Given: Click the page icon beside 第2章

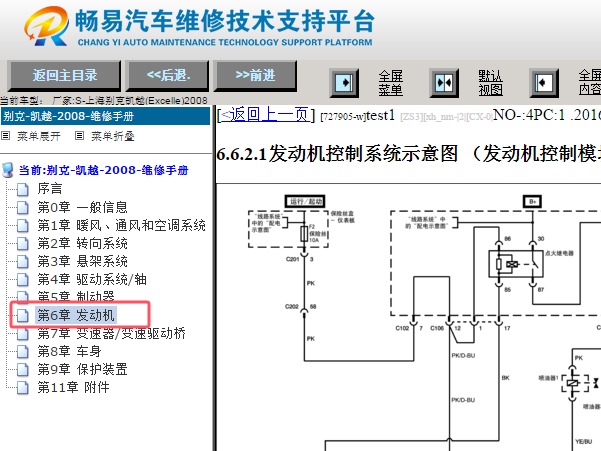Looking at the screenshot, I should tap(23, 243).
